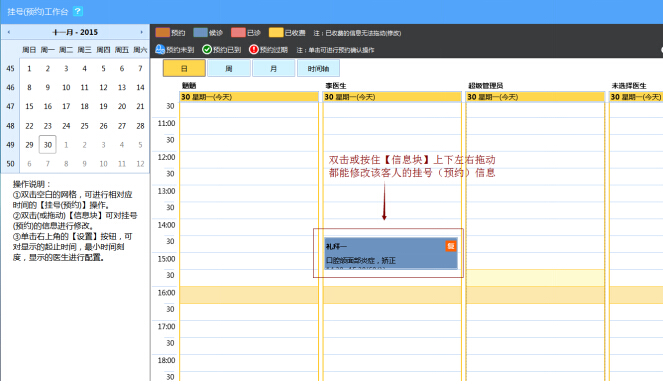Click week number 49 in mini calendar
This screenshot has width=663, height=384.
click(x=11, y=145)
